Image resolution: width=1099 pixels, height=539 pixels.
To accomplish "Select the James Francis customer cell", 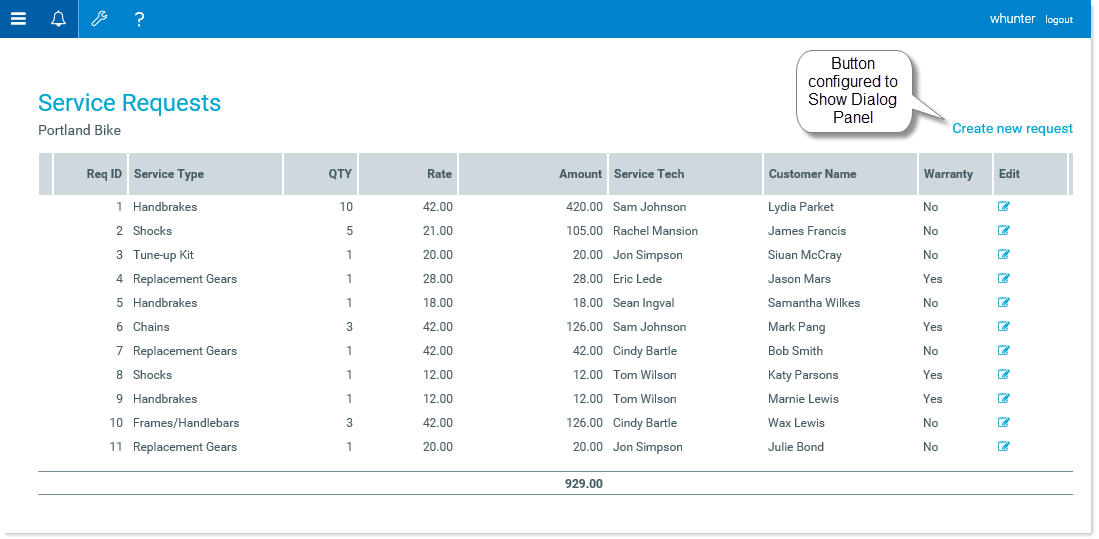I will pyautogui.click(x=807, y=231).
